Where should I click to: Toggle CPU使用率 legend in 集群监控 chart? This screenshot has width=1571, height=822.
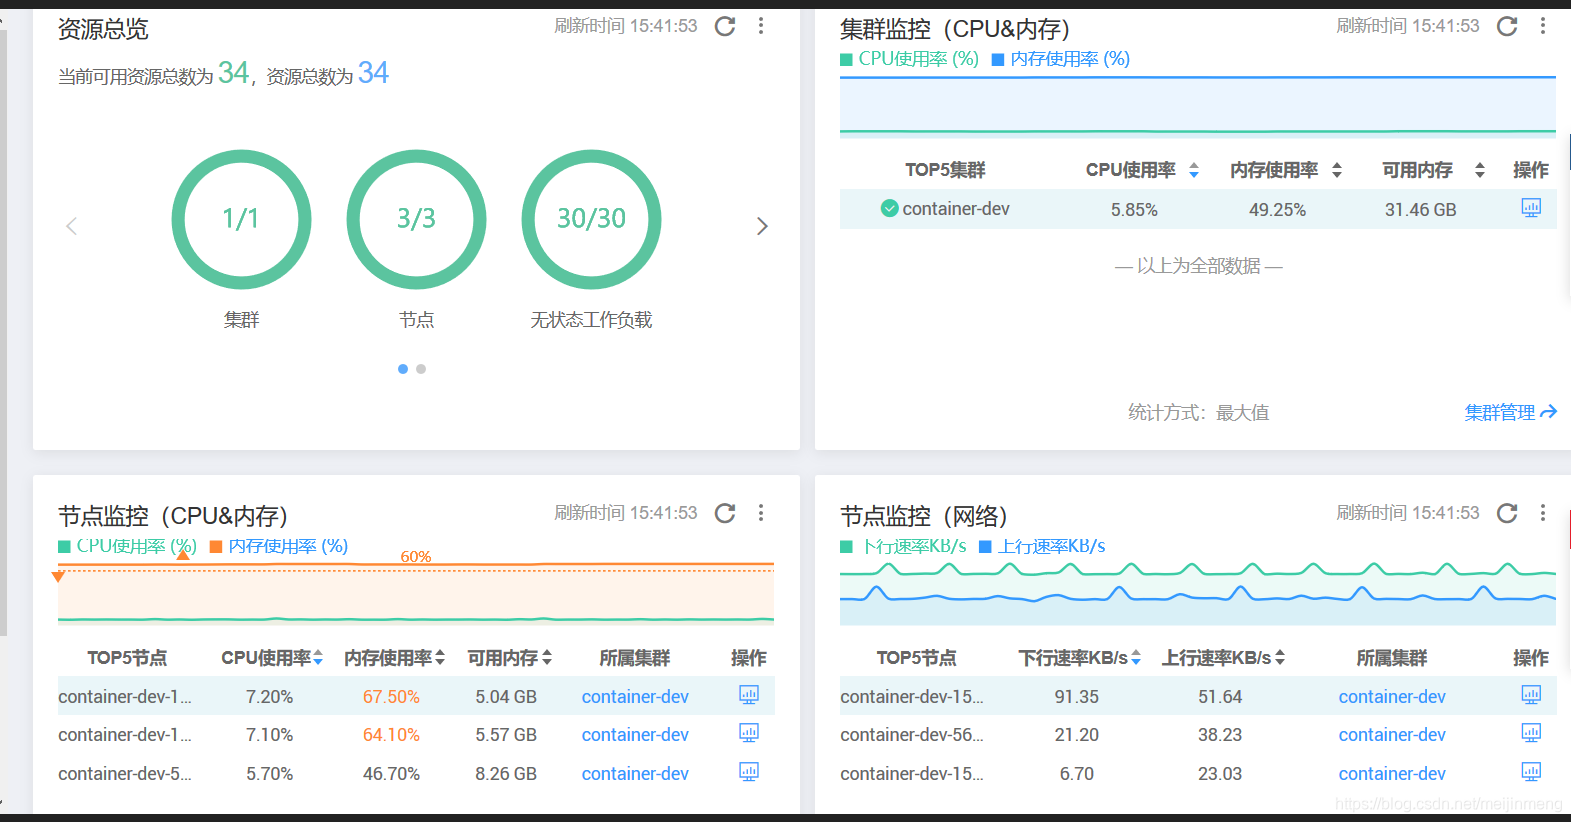click(x=910, y=59)
